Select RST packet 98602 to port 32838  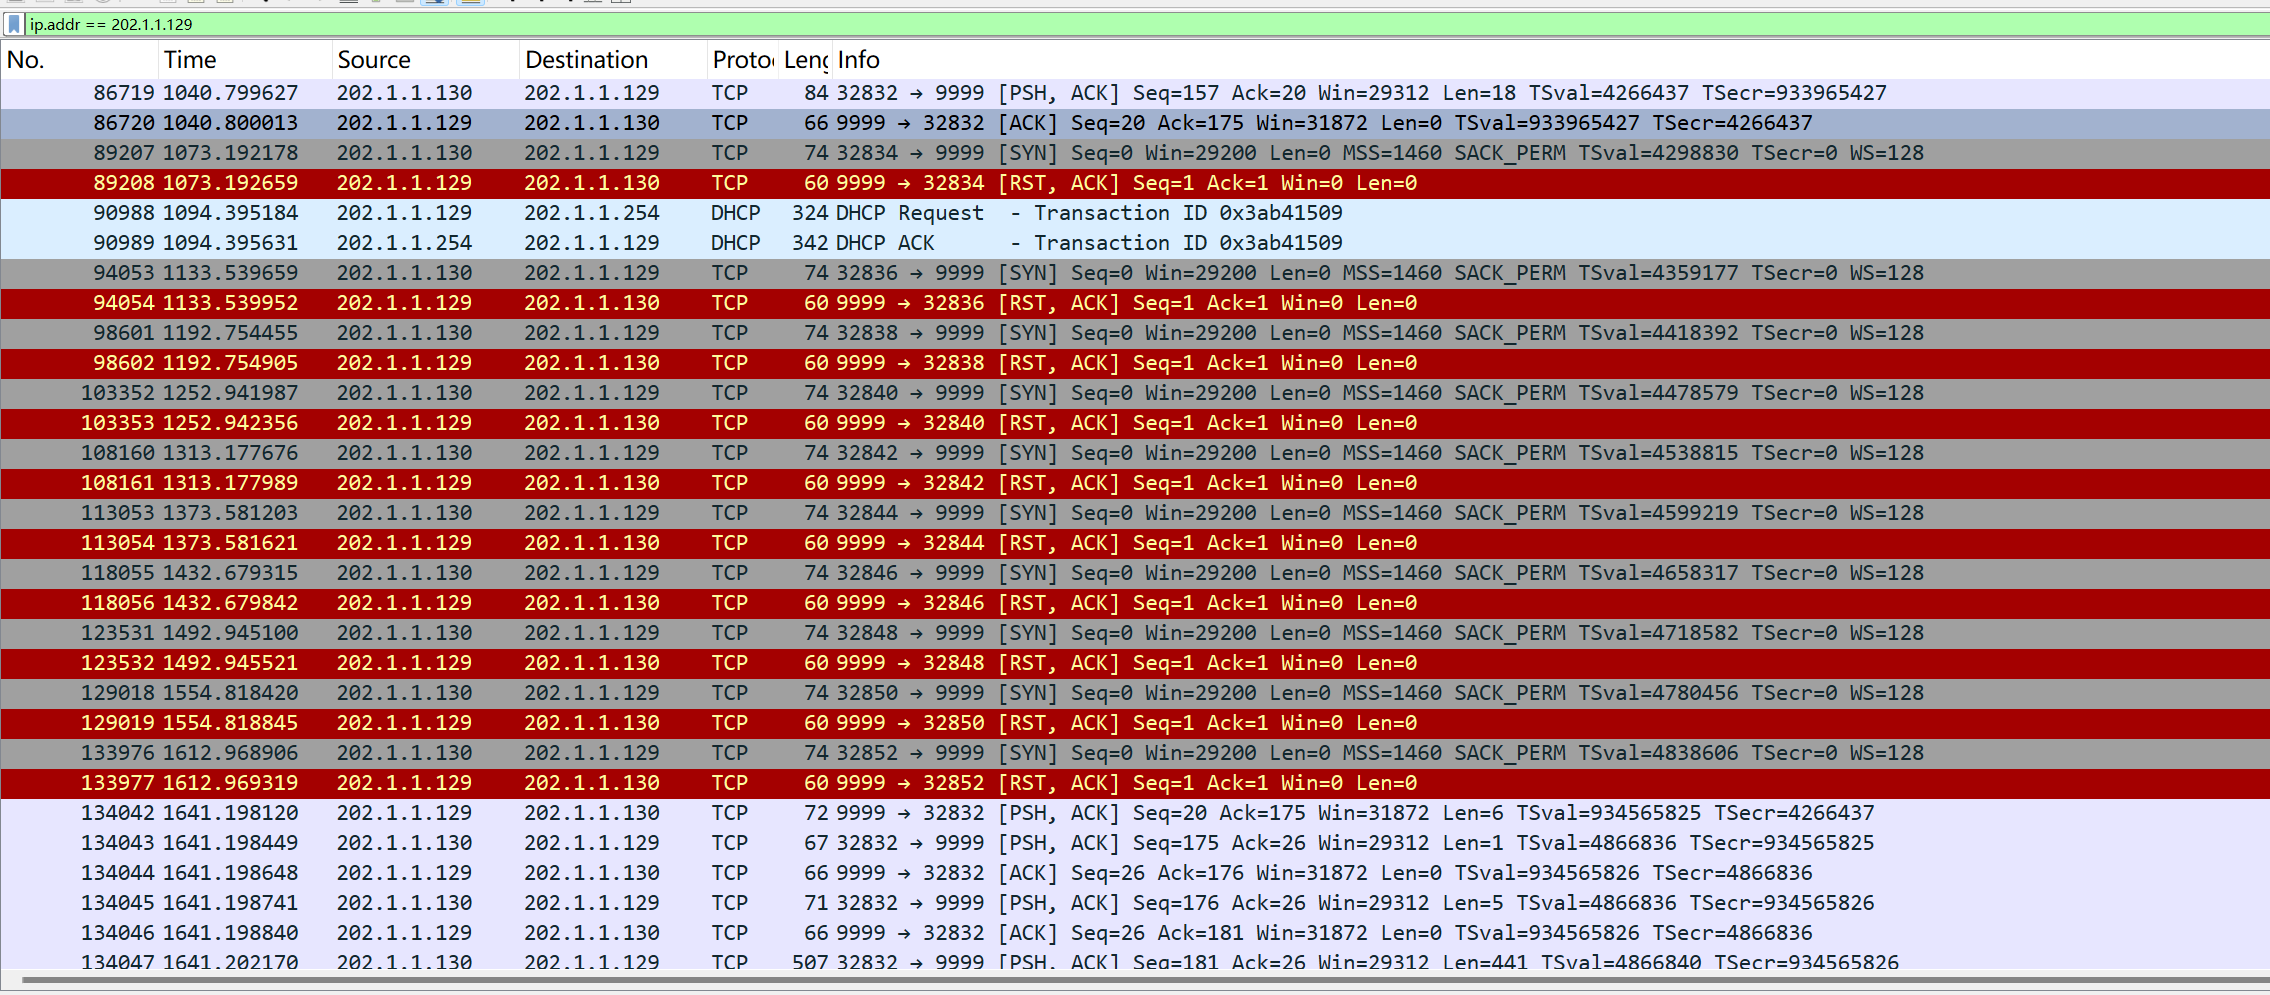tap(1135, 363)
